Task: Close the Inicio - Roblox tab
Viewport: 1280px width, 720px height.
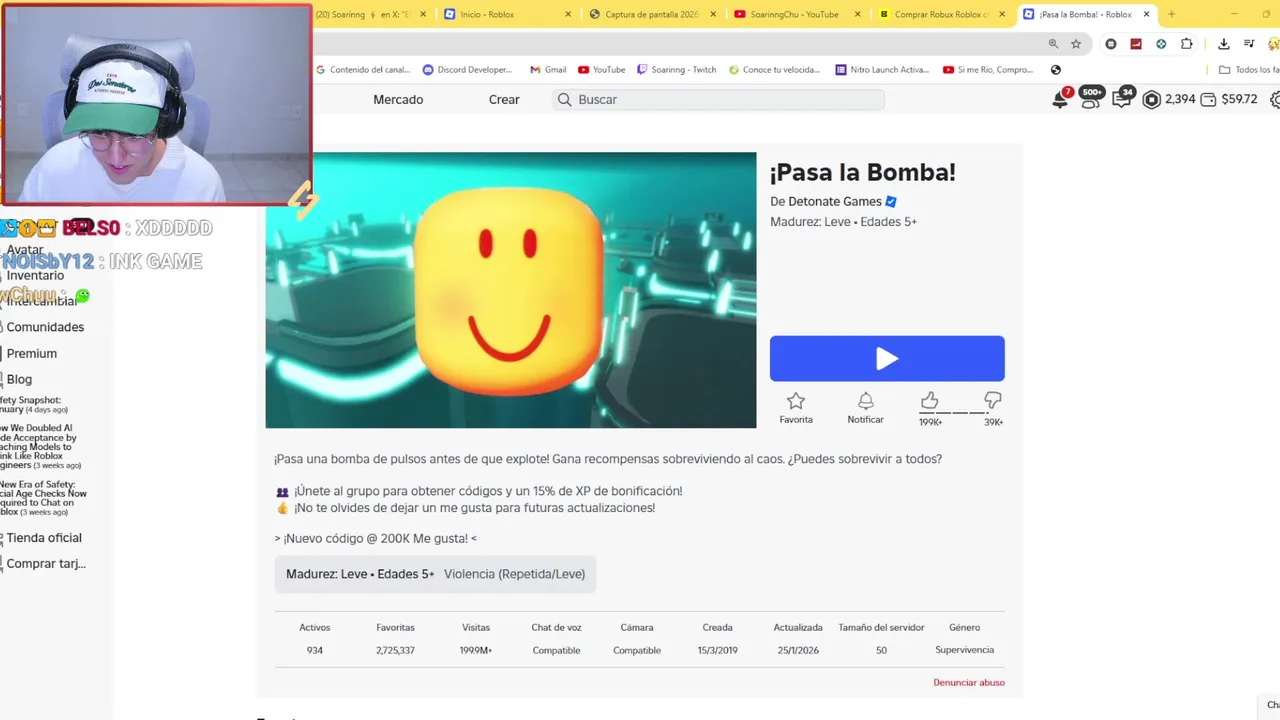Action: pyautogui.click(x=569, y=14)
